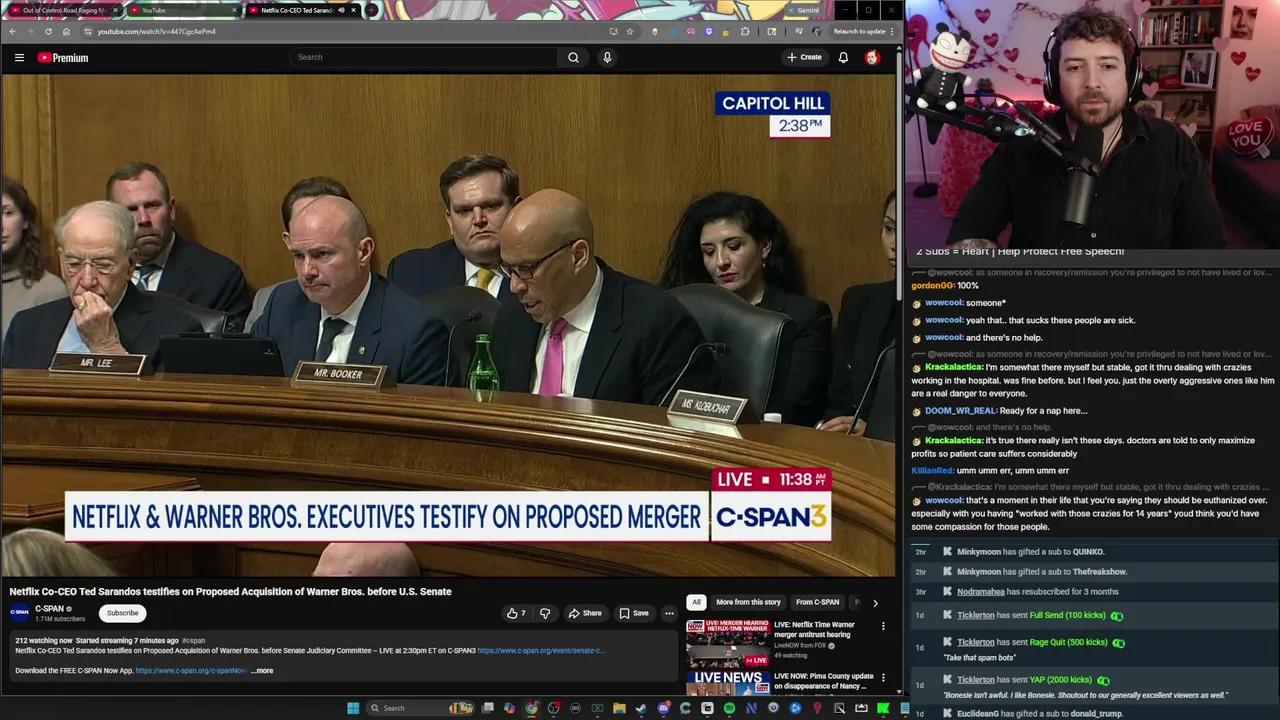The height and width of the screenshot is (720, 1280).
Task: Bookmark this page with star icon
Action: point(629,31)
